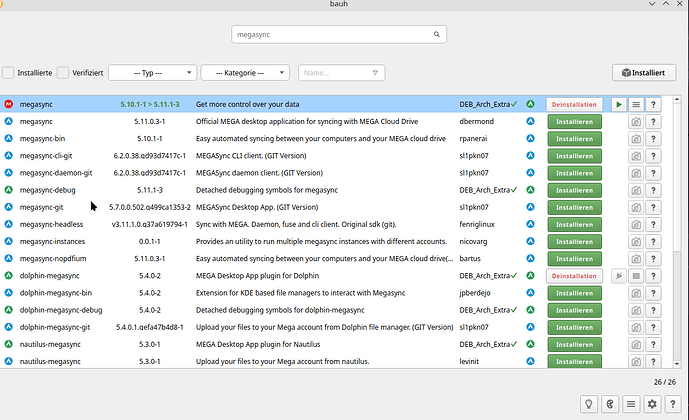Open screenshots icon for dolphin-megasync-debug
The image size is (689, 420).
(636, 310)
